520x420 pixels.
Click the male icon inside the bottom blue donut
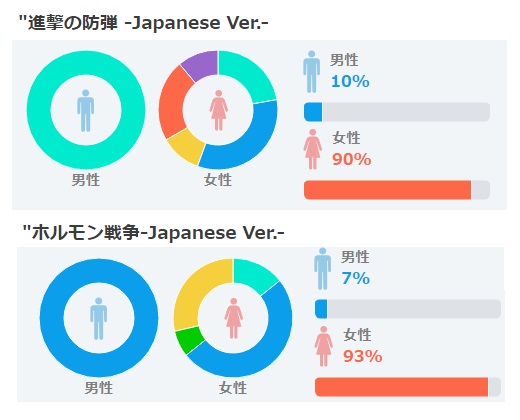[x=98, y=319]
